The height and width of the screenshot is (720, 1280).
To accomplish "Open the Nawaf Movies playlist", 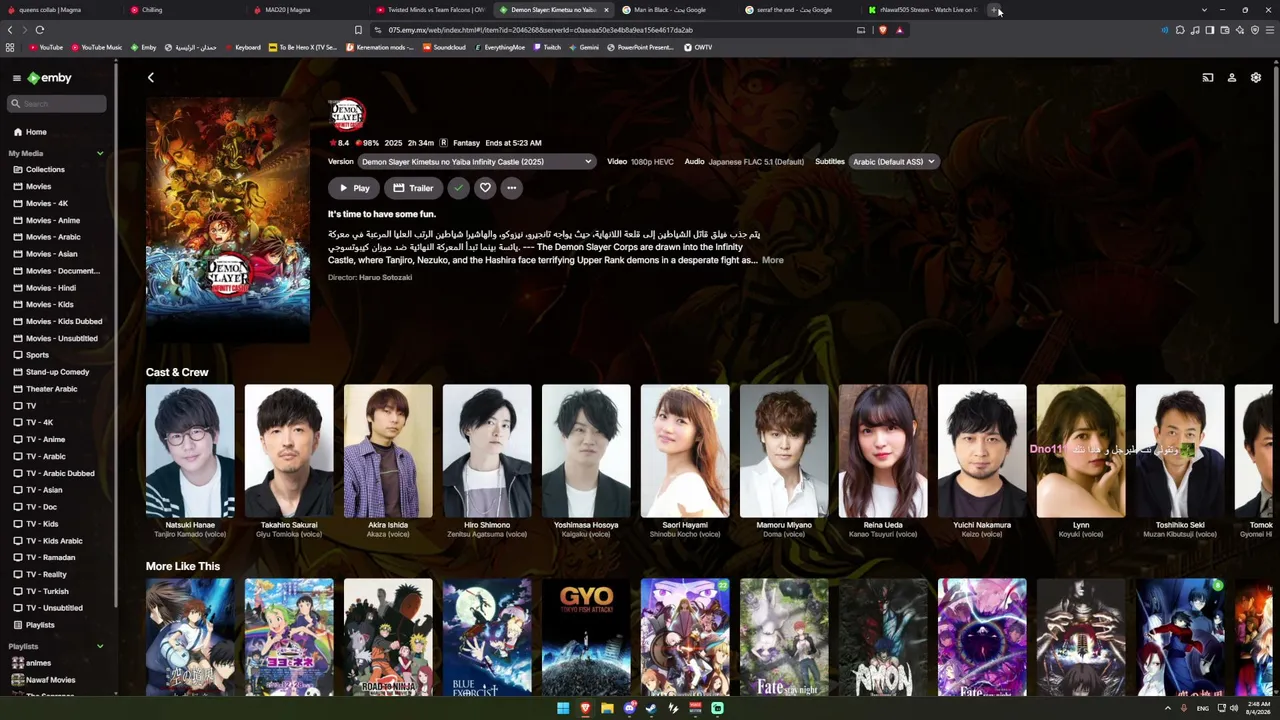I will point(50,680).
